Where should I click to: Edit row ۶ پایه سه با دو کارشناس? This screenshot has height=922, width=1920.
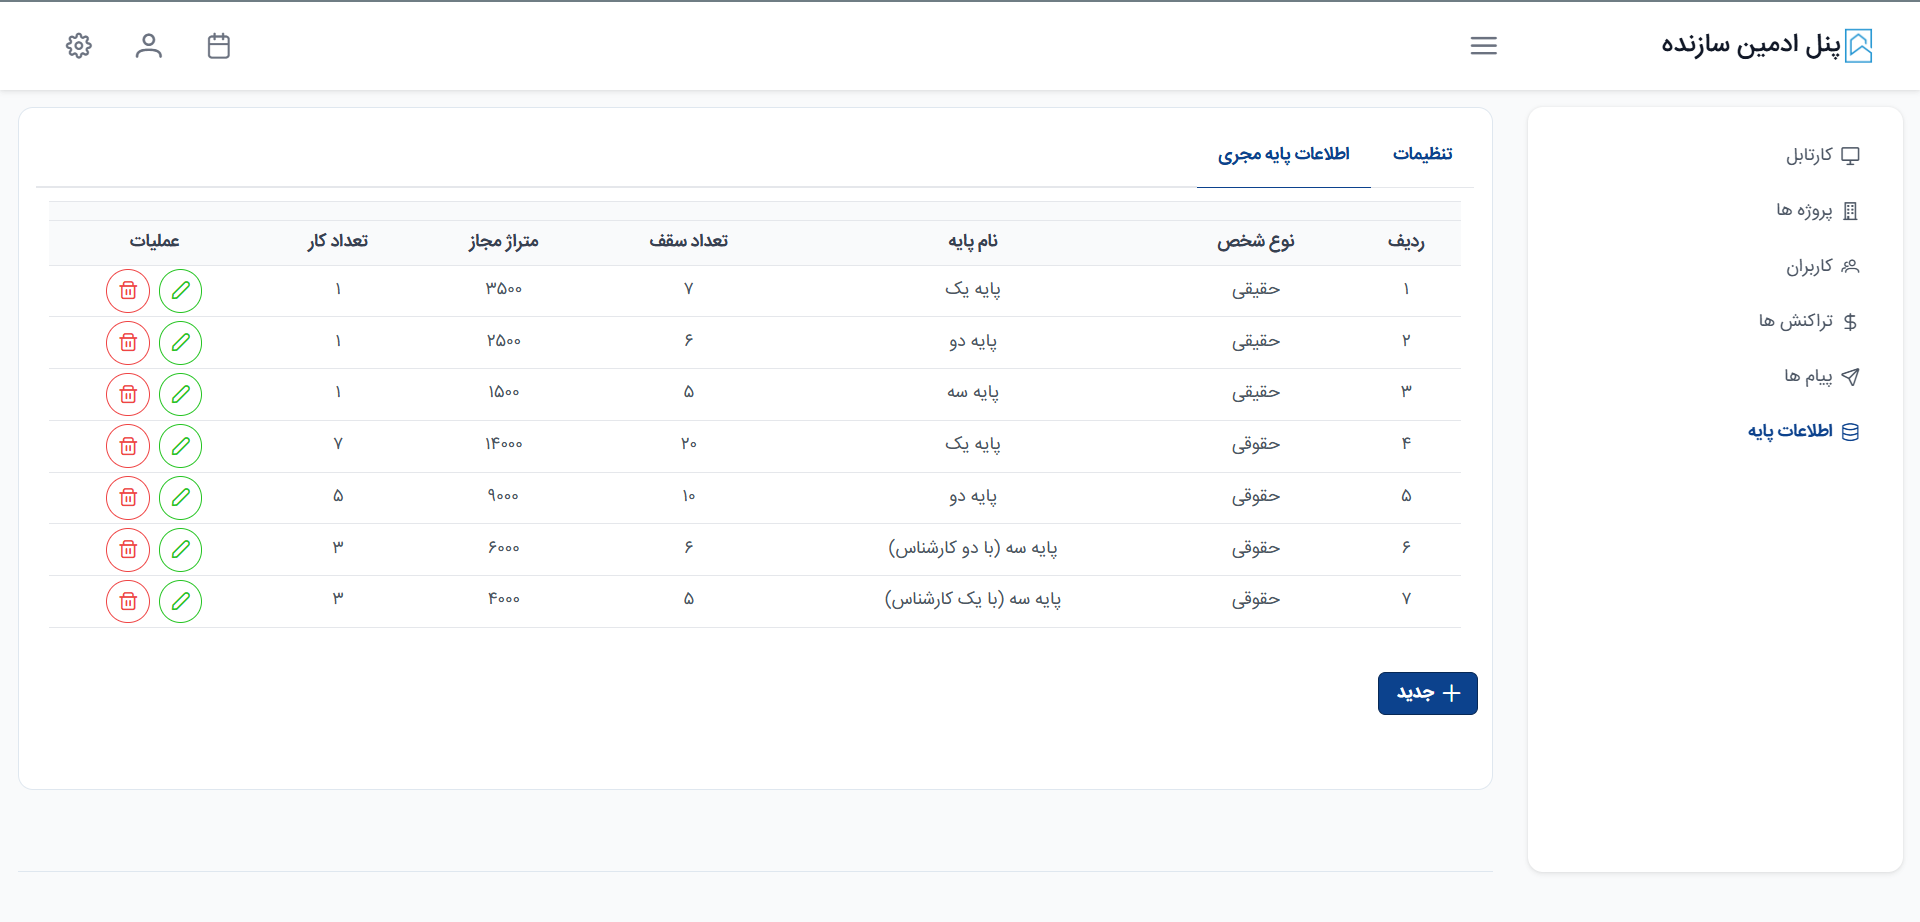coord(180,549)
